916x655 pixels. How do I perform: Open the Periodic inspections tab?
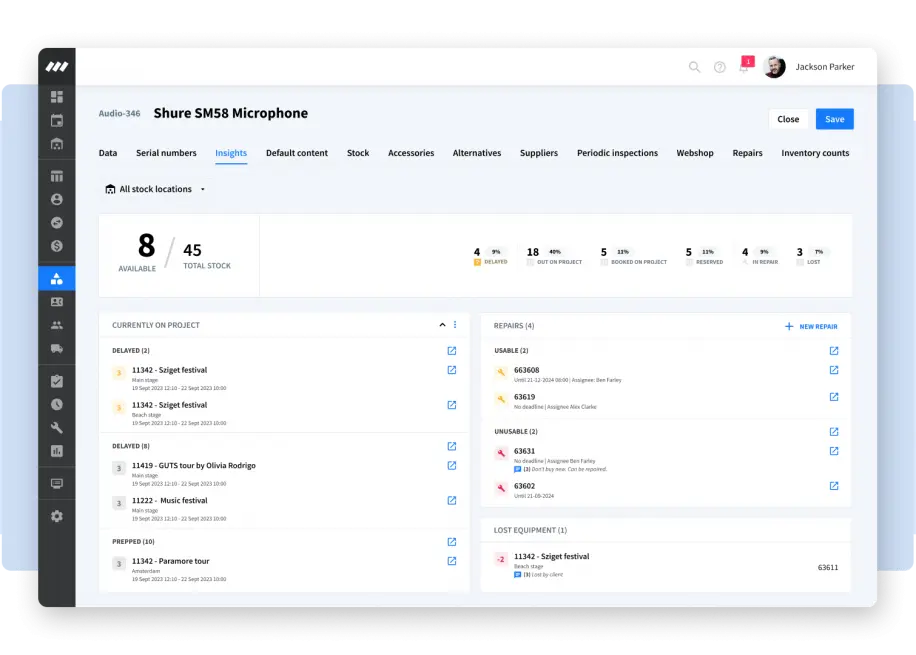pos(617,153)
